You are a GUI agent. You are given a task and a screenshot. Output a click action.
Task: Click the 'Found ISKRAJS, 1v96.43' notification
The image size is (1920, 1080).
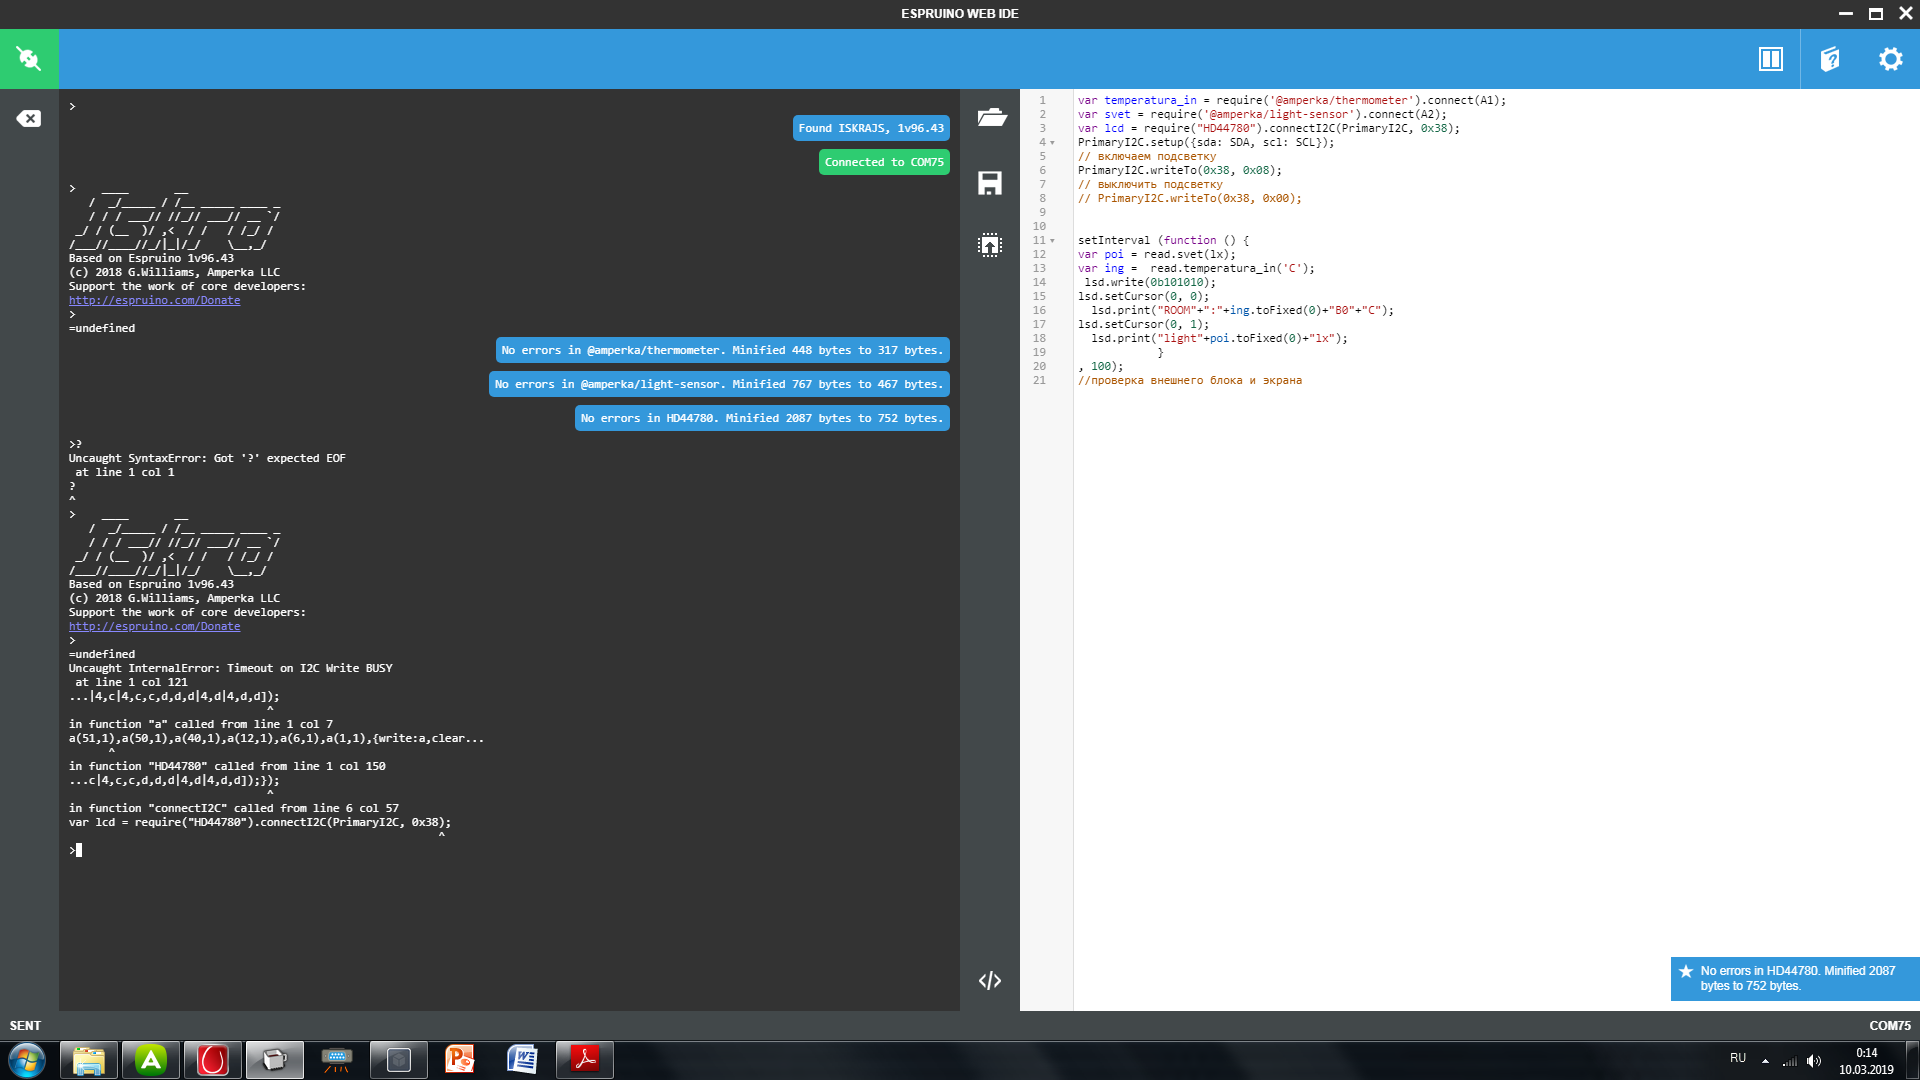[871, 128]
